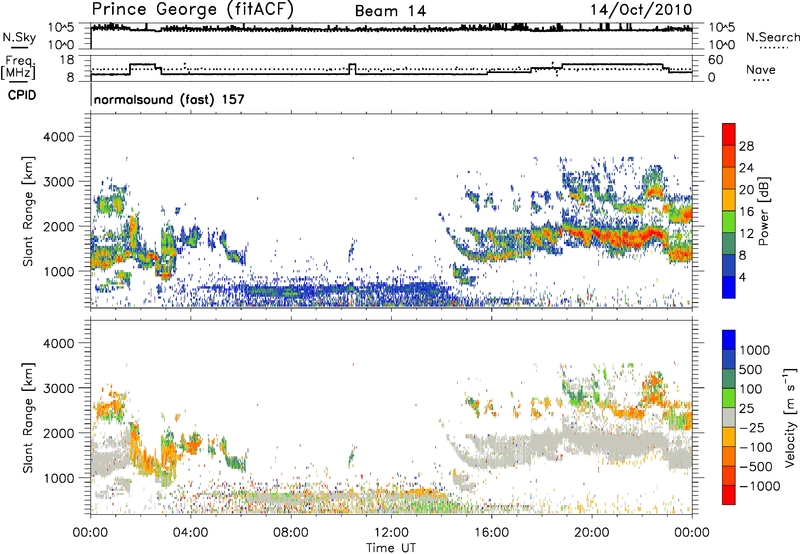This screenshot has height=554, width=800.
Task: Click the "Velocity [m s⁻¹]" colorbar title
Action: 790,417
